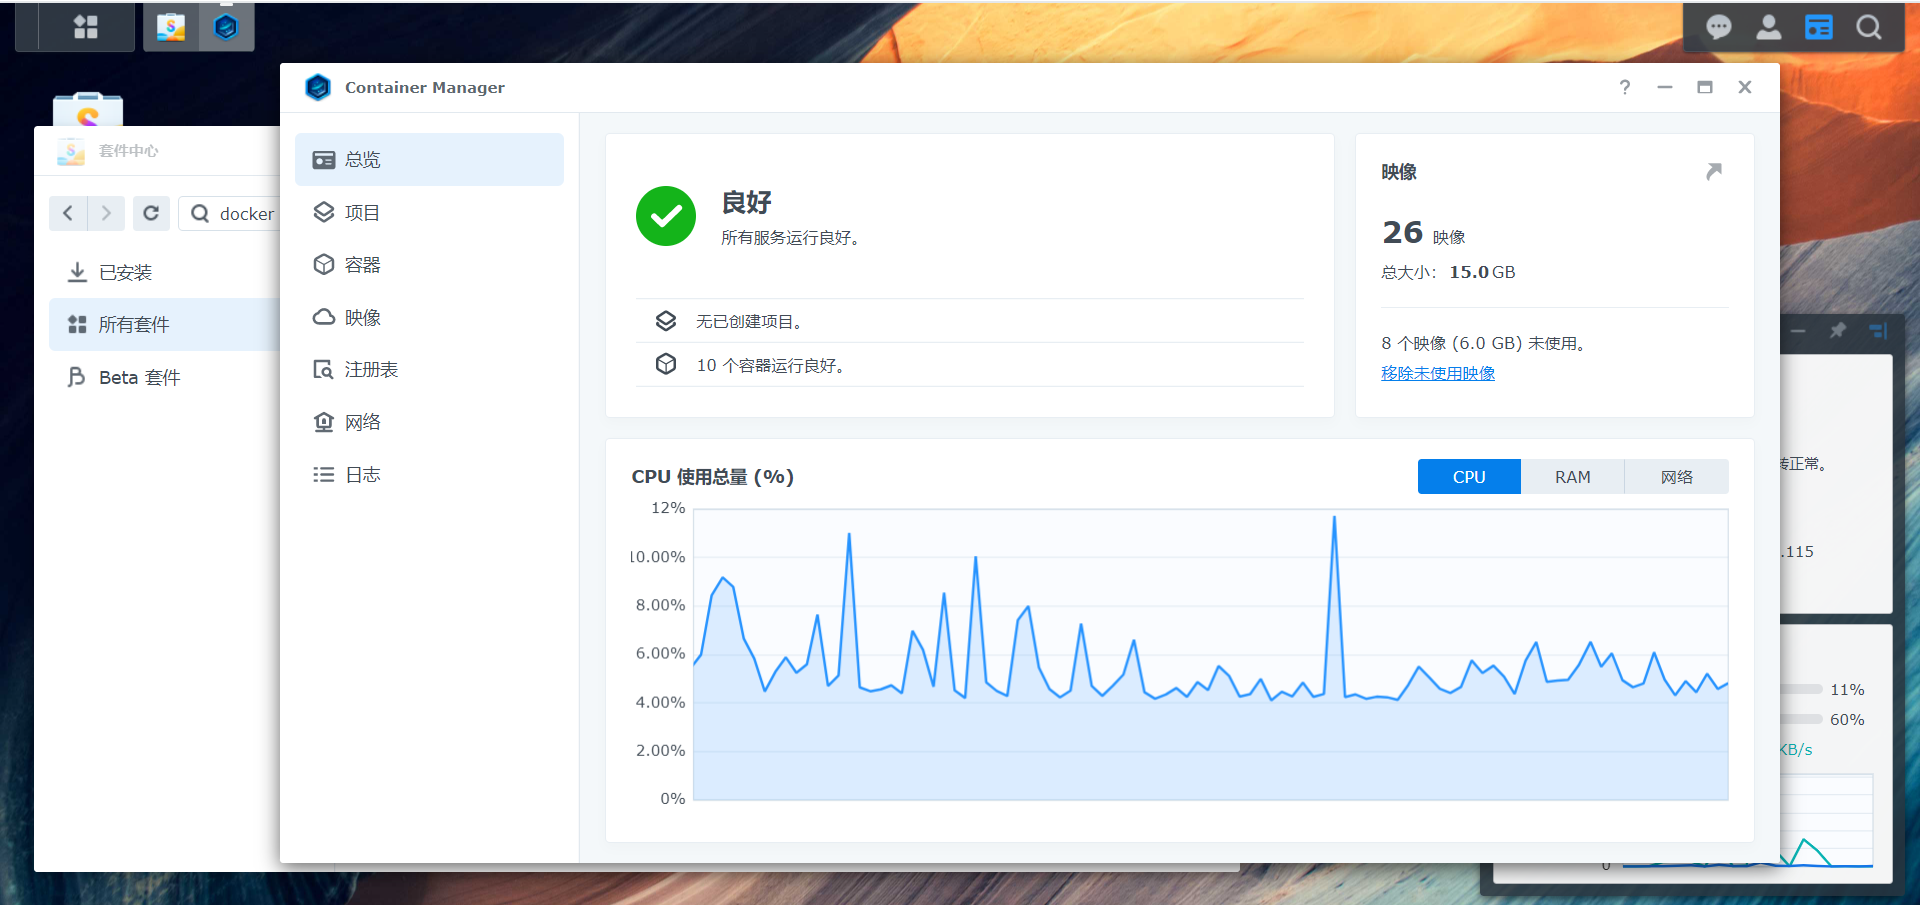Open the DSM search magnifier
1920x905 pixels.
(1868, 27)
